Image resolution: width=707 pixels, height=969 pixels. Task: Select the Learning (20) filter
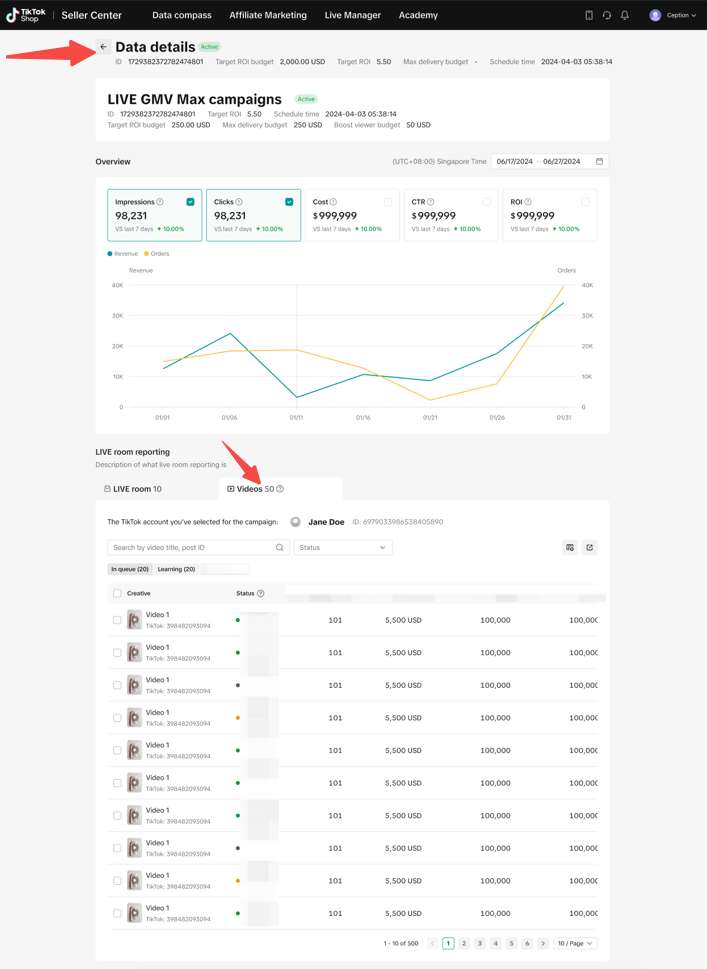click(x=176, y=569)
